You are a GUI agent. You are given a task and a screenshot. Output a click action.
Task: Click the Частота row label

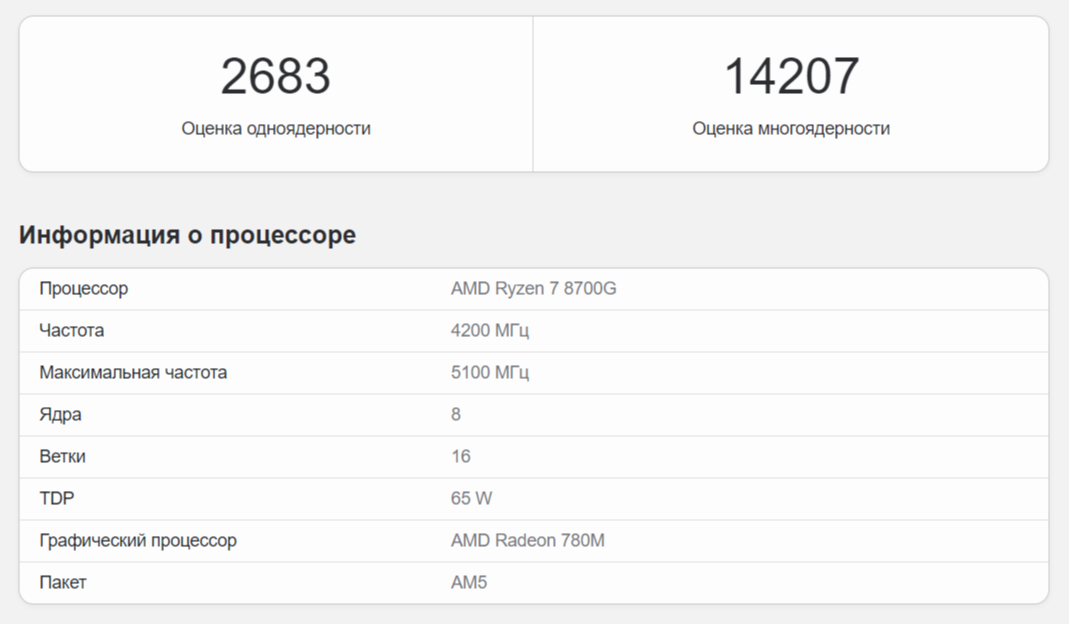tap(72, 331)
